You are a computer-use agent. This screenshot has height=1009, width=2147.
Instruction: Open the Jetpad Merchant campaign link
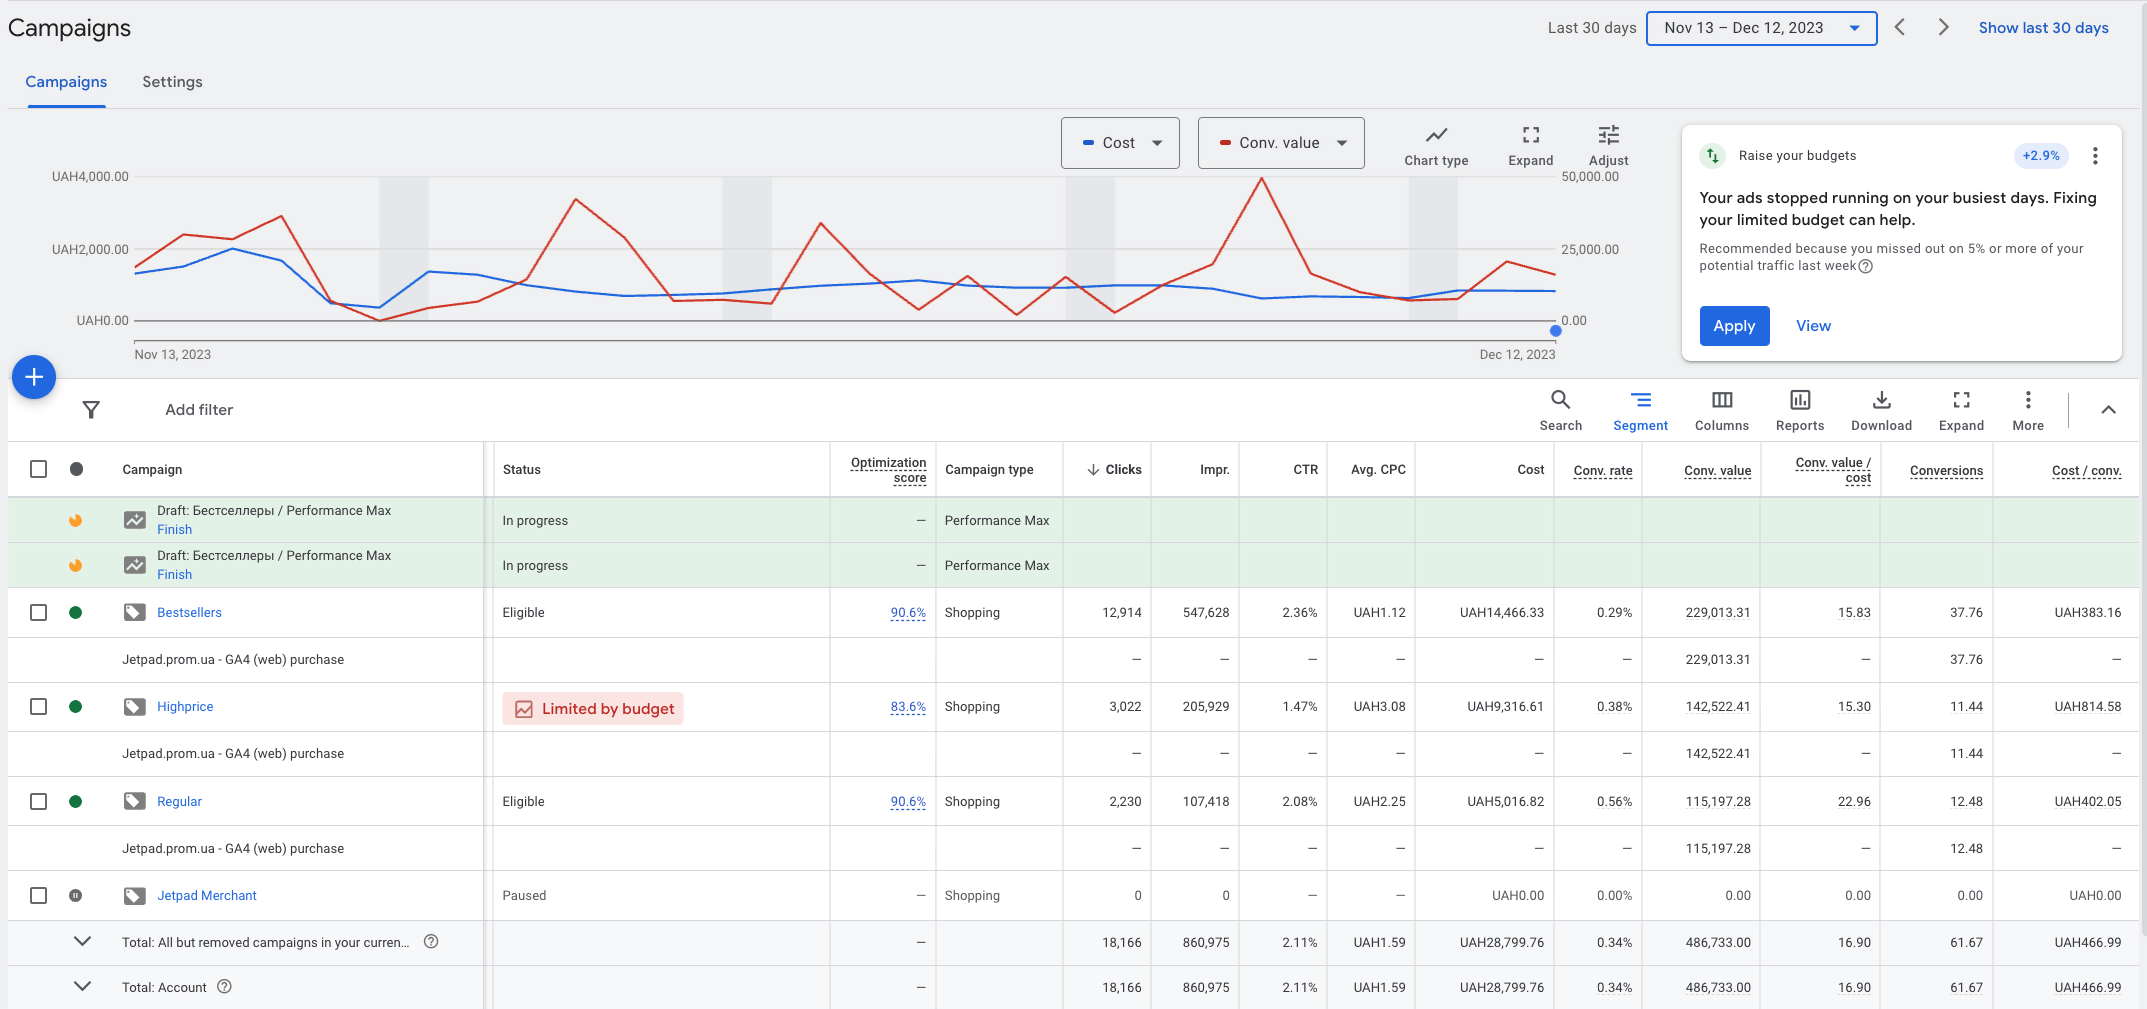click(207, 896)
